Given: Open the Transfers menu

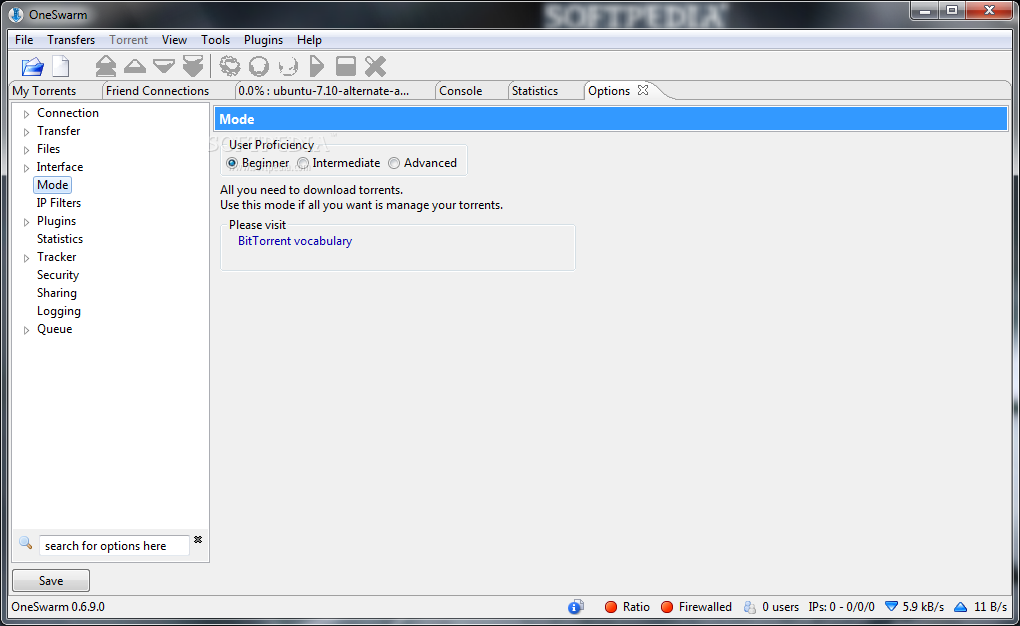Looking at the screenshot, I should 71,40.
